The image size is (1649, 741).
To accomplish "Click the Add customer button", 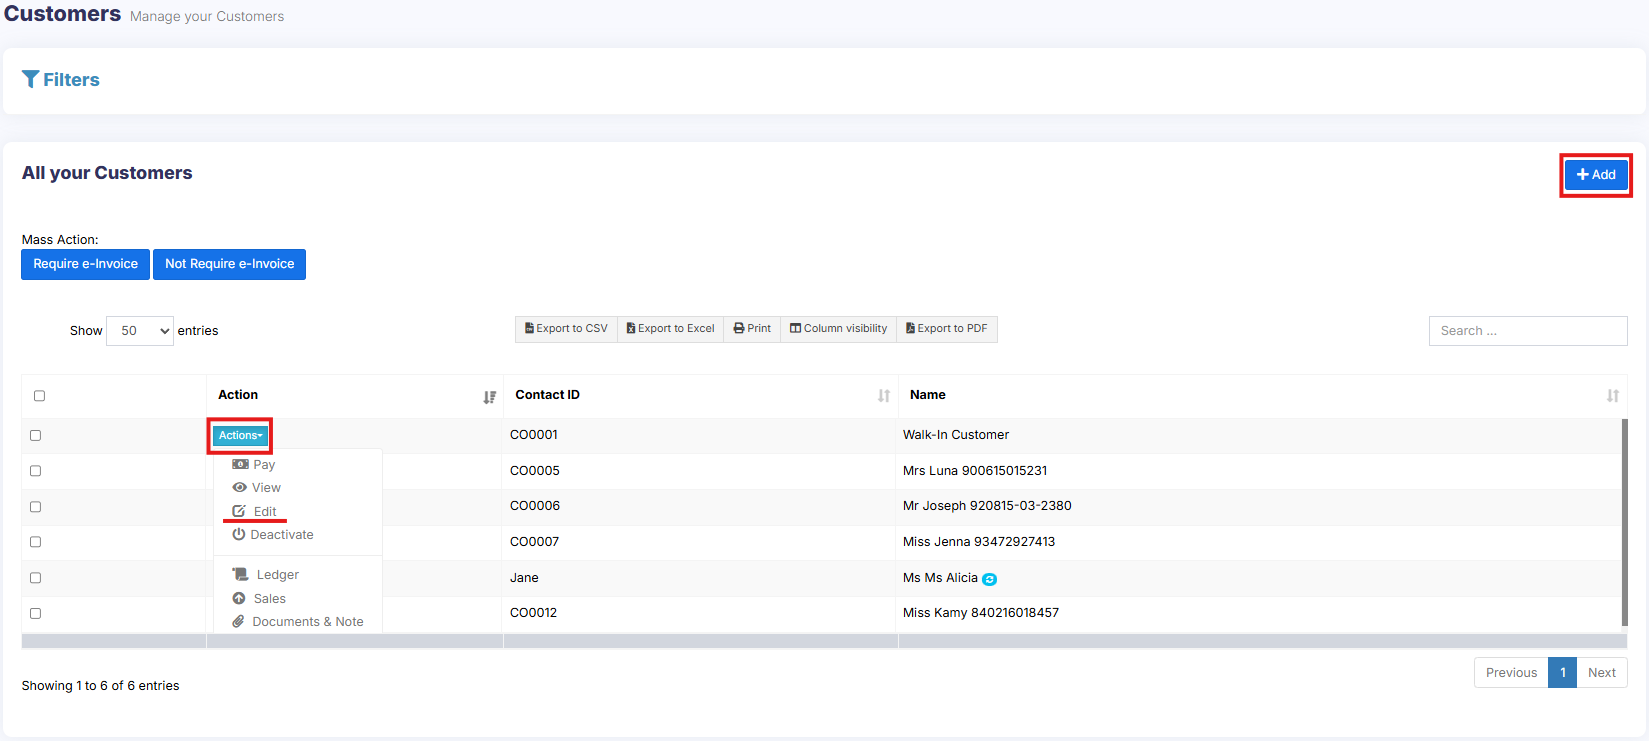I will (x=1596, y=175).
